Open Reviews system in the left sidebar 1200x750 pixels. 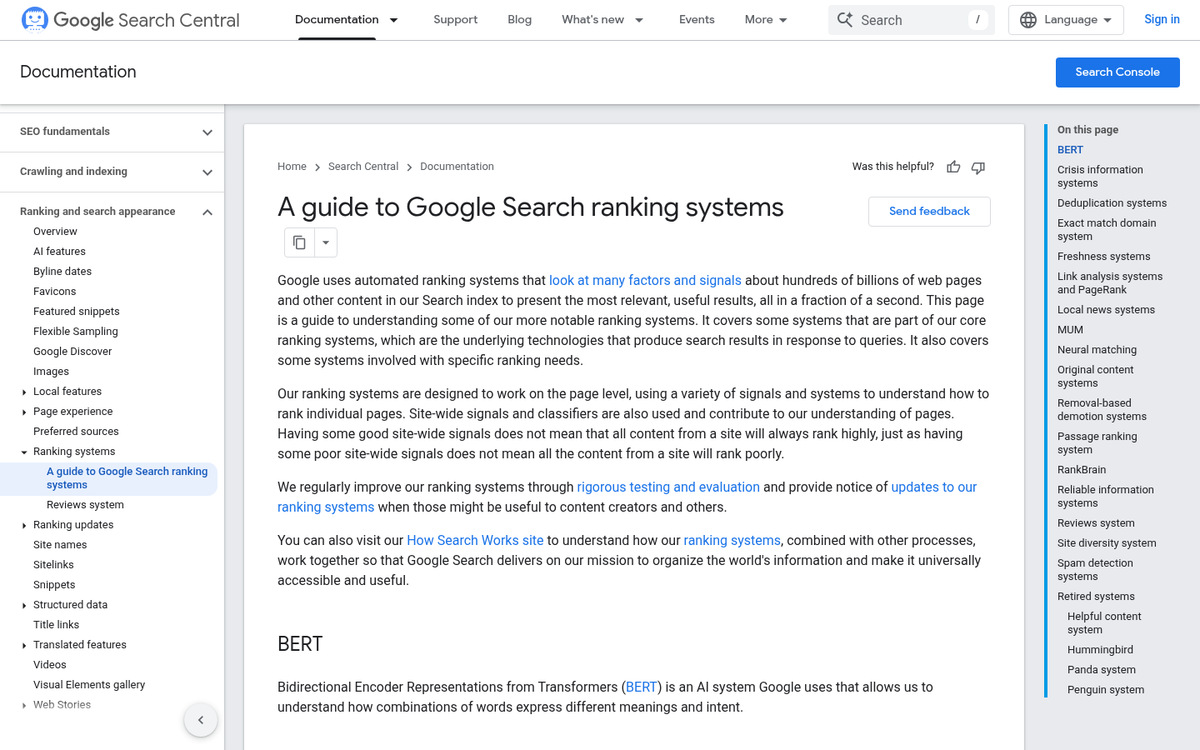pos(85,505)
